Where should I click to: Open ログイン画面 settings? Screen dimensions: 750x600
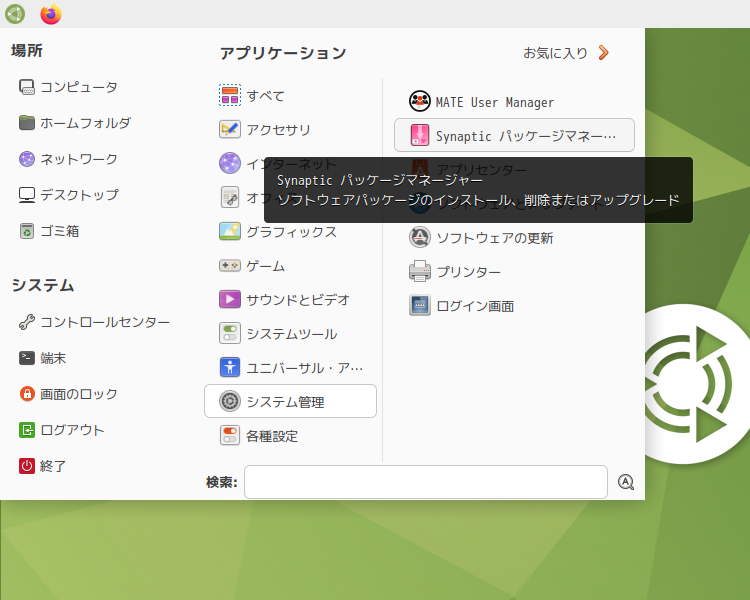514,306
